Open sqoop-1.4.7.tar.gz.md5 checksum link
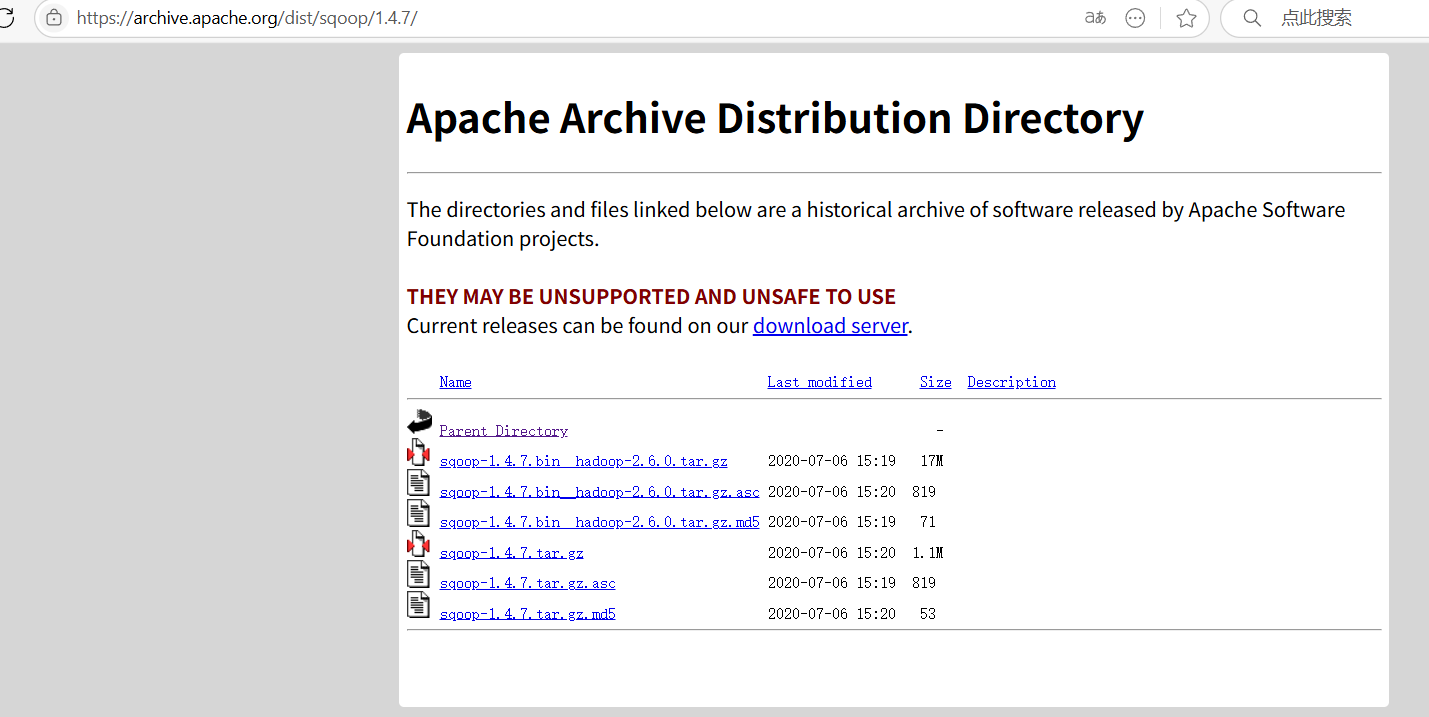 [527, 614]
